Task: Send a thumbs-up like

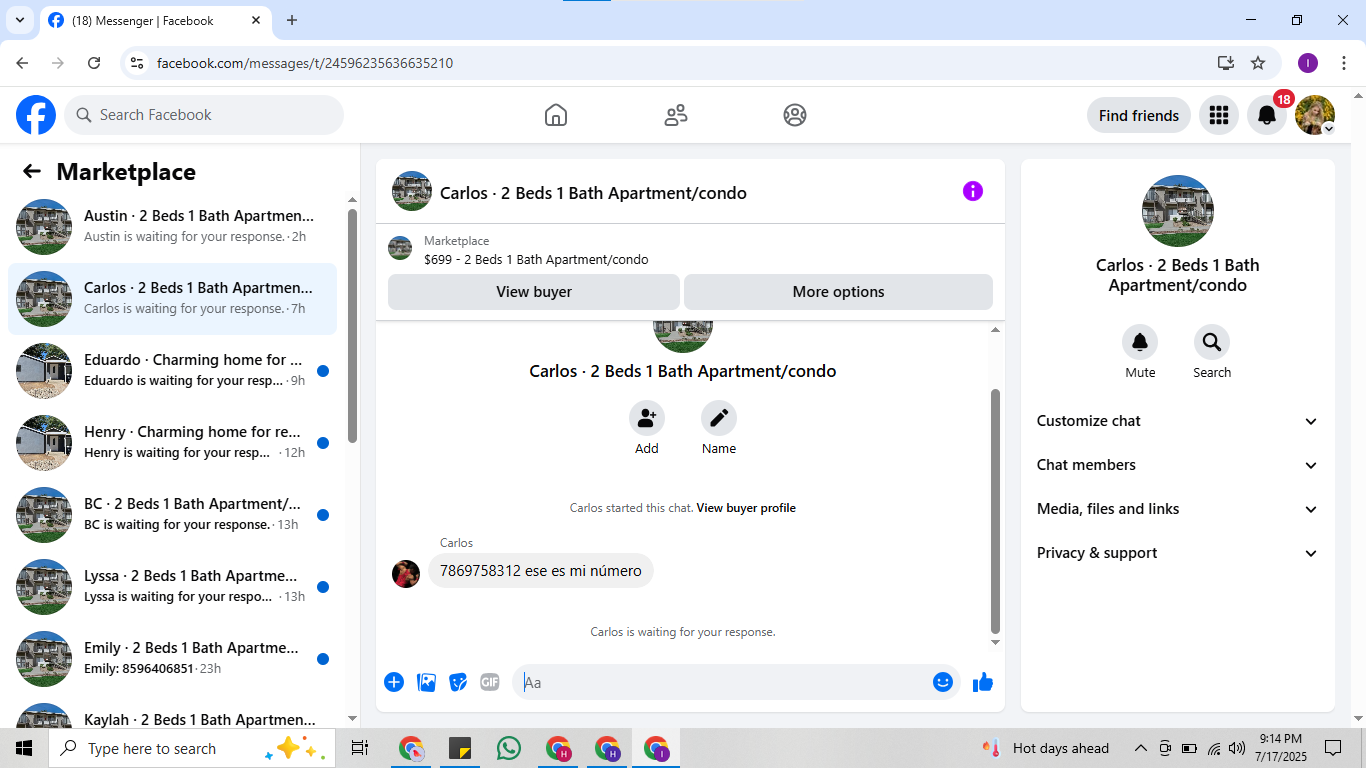Action: coord(983,682)
